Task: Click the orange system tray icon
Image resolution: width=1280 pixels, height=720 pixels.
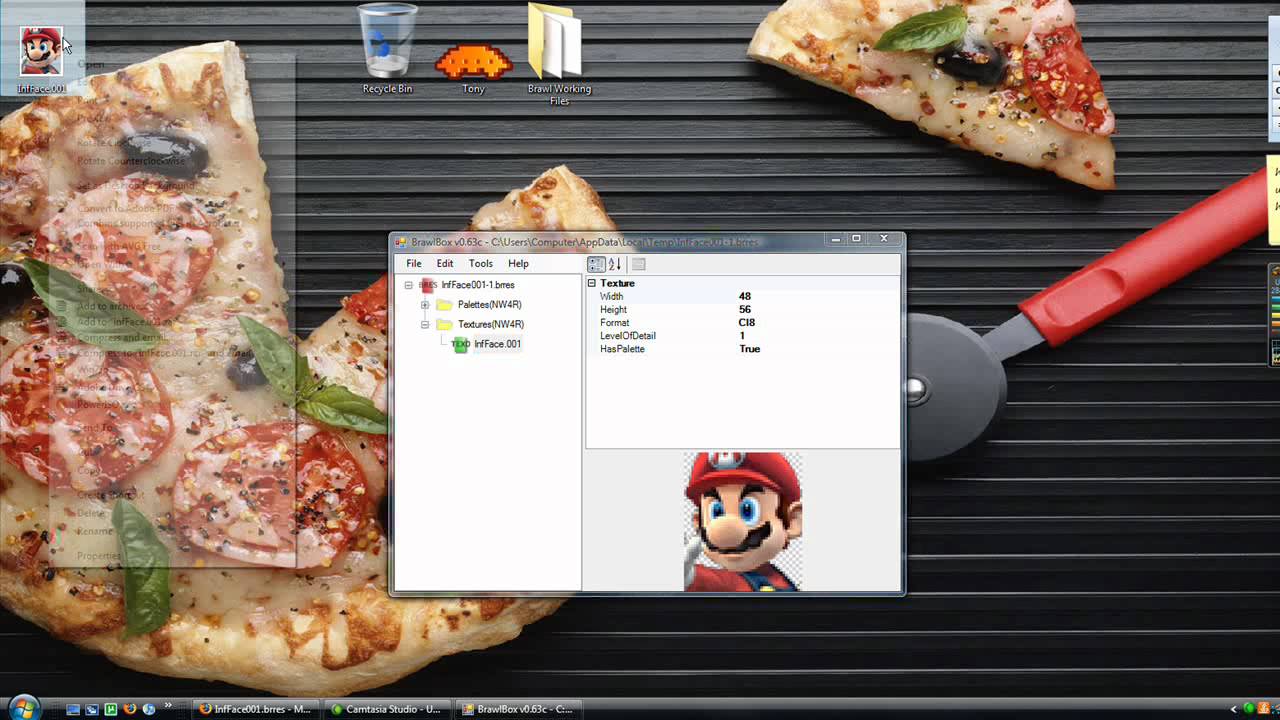Action: [1263, 709]
